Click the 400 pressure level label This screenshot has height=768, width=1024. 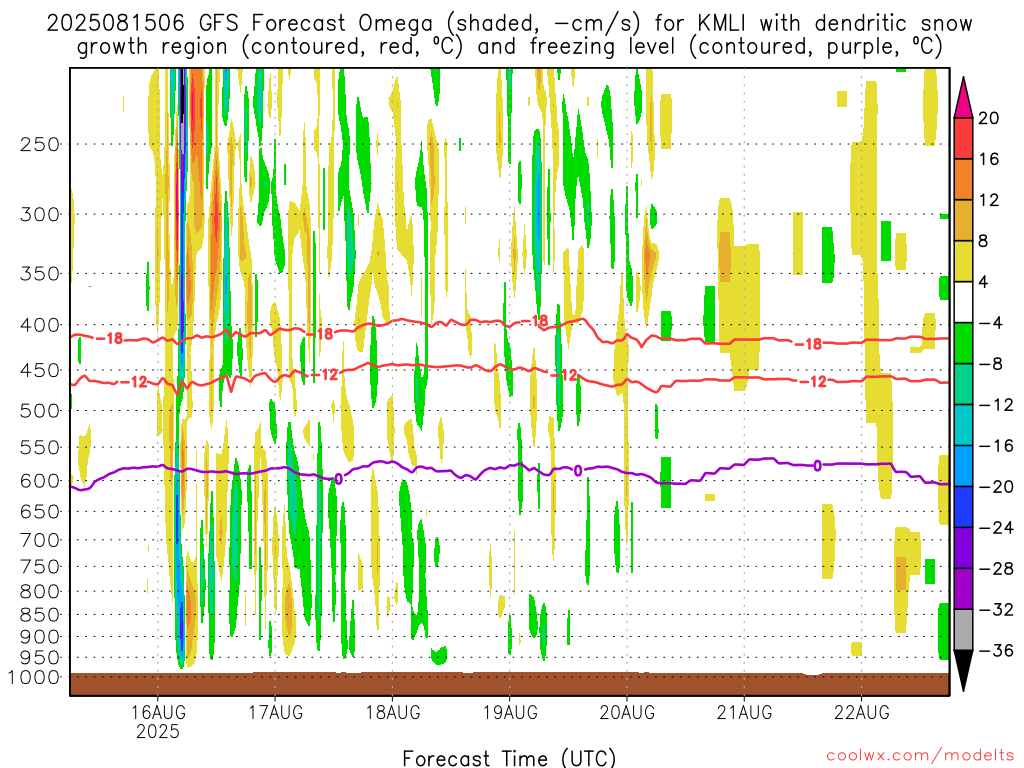click(x=40, y=325)
